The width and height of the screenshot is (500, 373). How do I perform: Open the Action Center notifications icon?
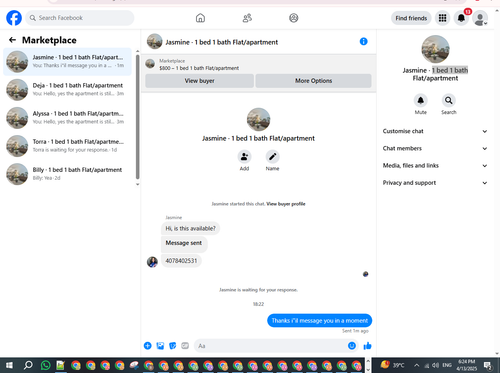point(488,365)
